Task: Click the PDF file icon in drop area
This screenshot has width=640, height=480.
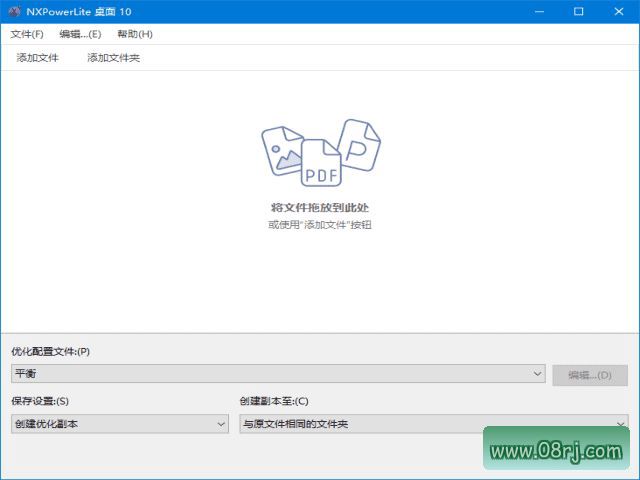Action: [x=322, y=163]
